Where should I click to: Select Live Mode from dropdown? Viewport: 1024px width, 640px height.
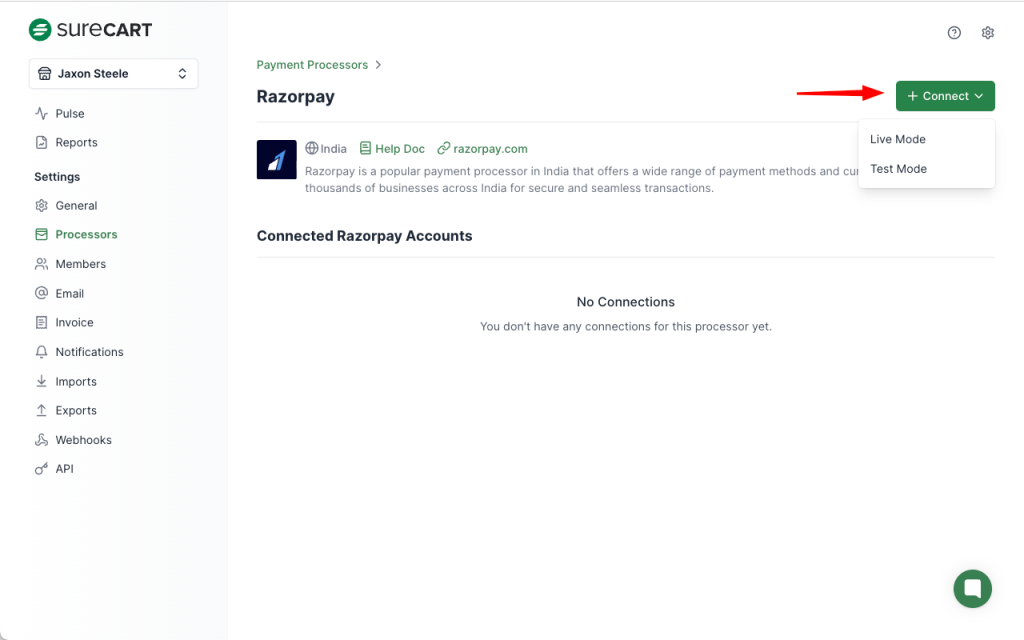pos(898,139)
